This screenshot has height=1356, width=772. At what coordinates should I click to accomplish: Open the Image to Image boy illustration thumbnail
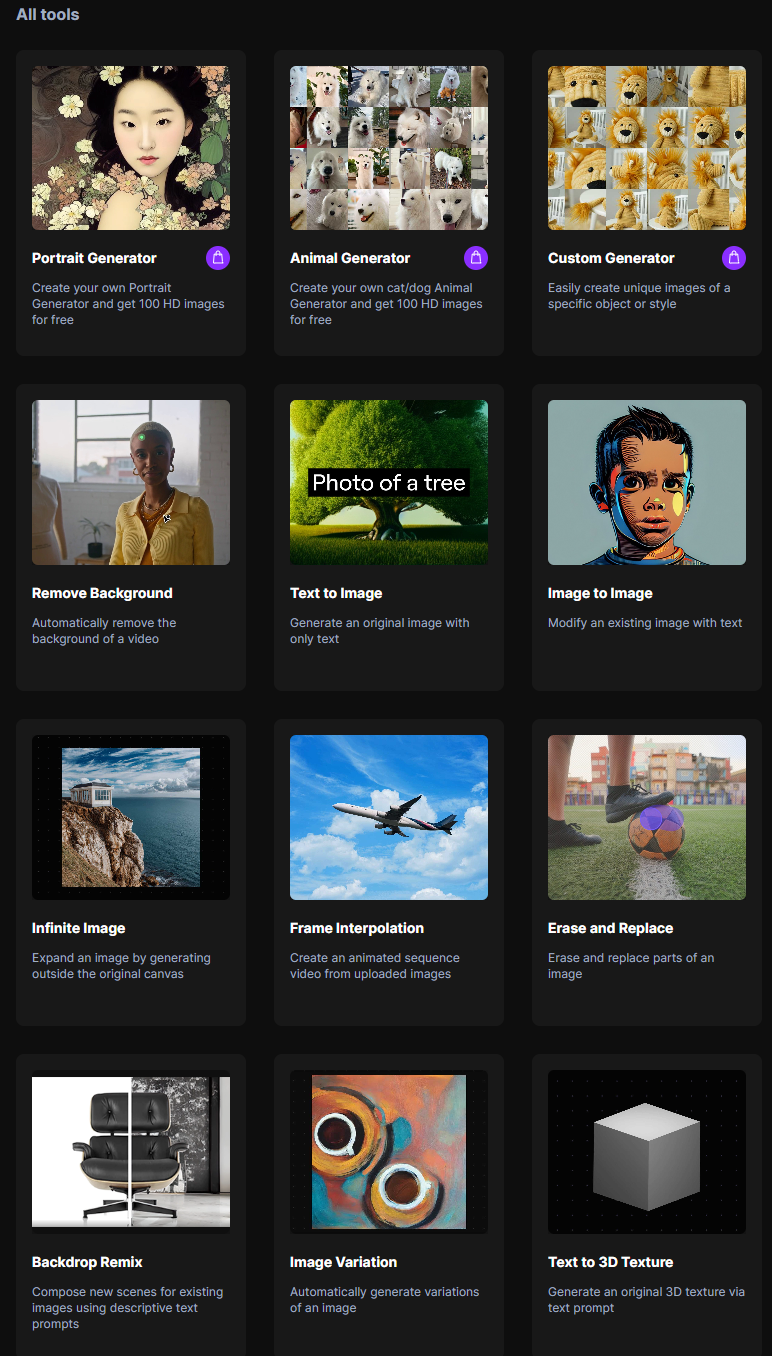point(647,483)
